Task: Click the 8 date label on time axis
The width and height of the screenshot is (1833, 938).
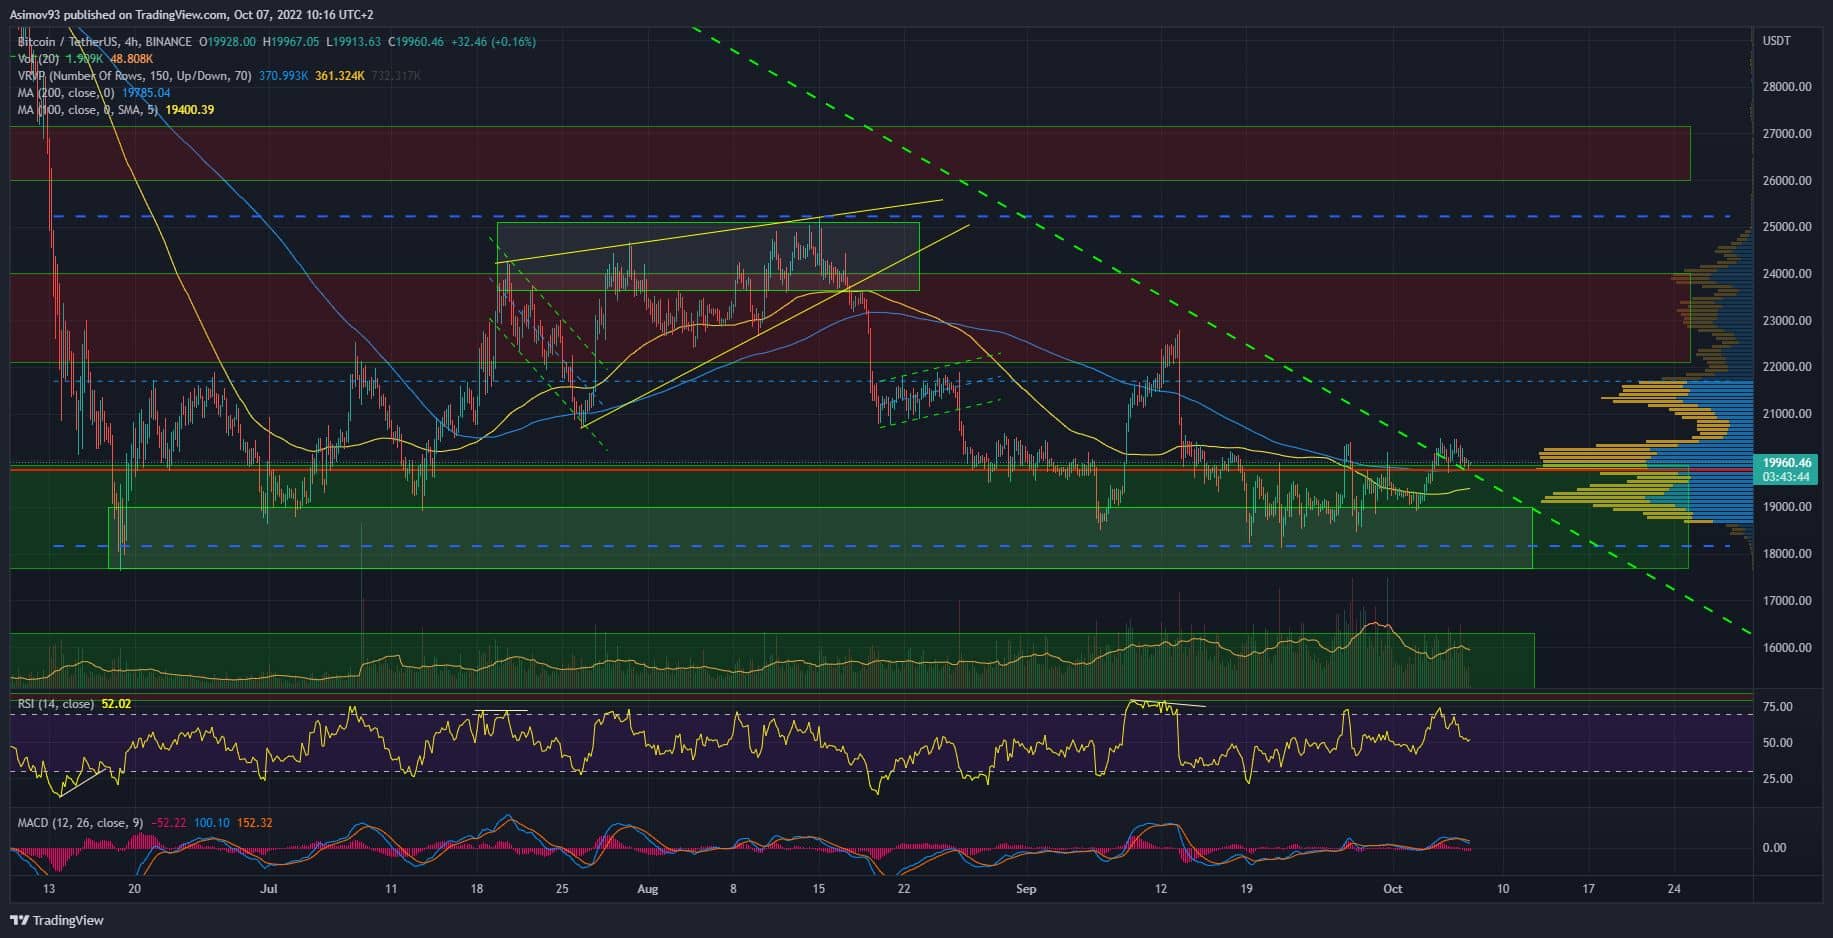Action: click(733, 889)
